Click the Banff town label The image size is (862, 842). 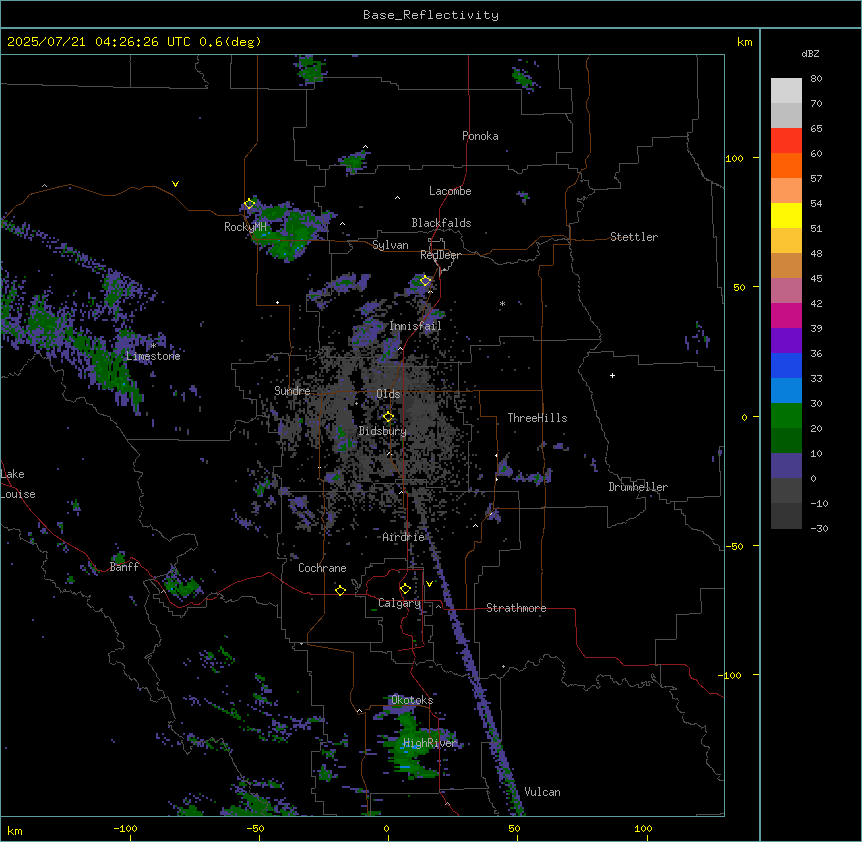(x=124, y=567)
